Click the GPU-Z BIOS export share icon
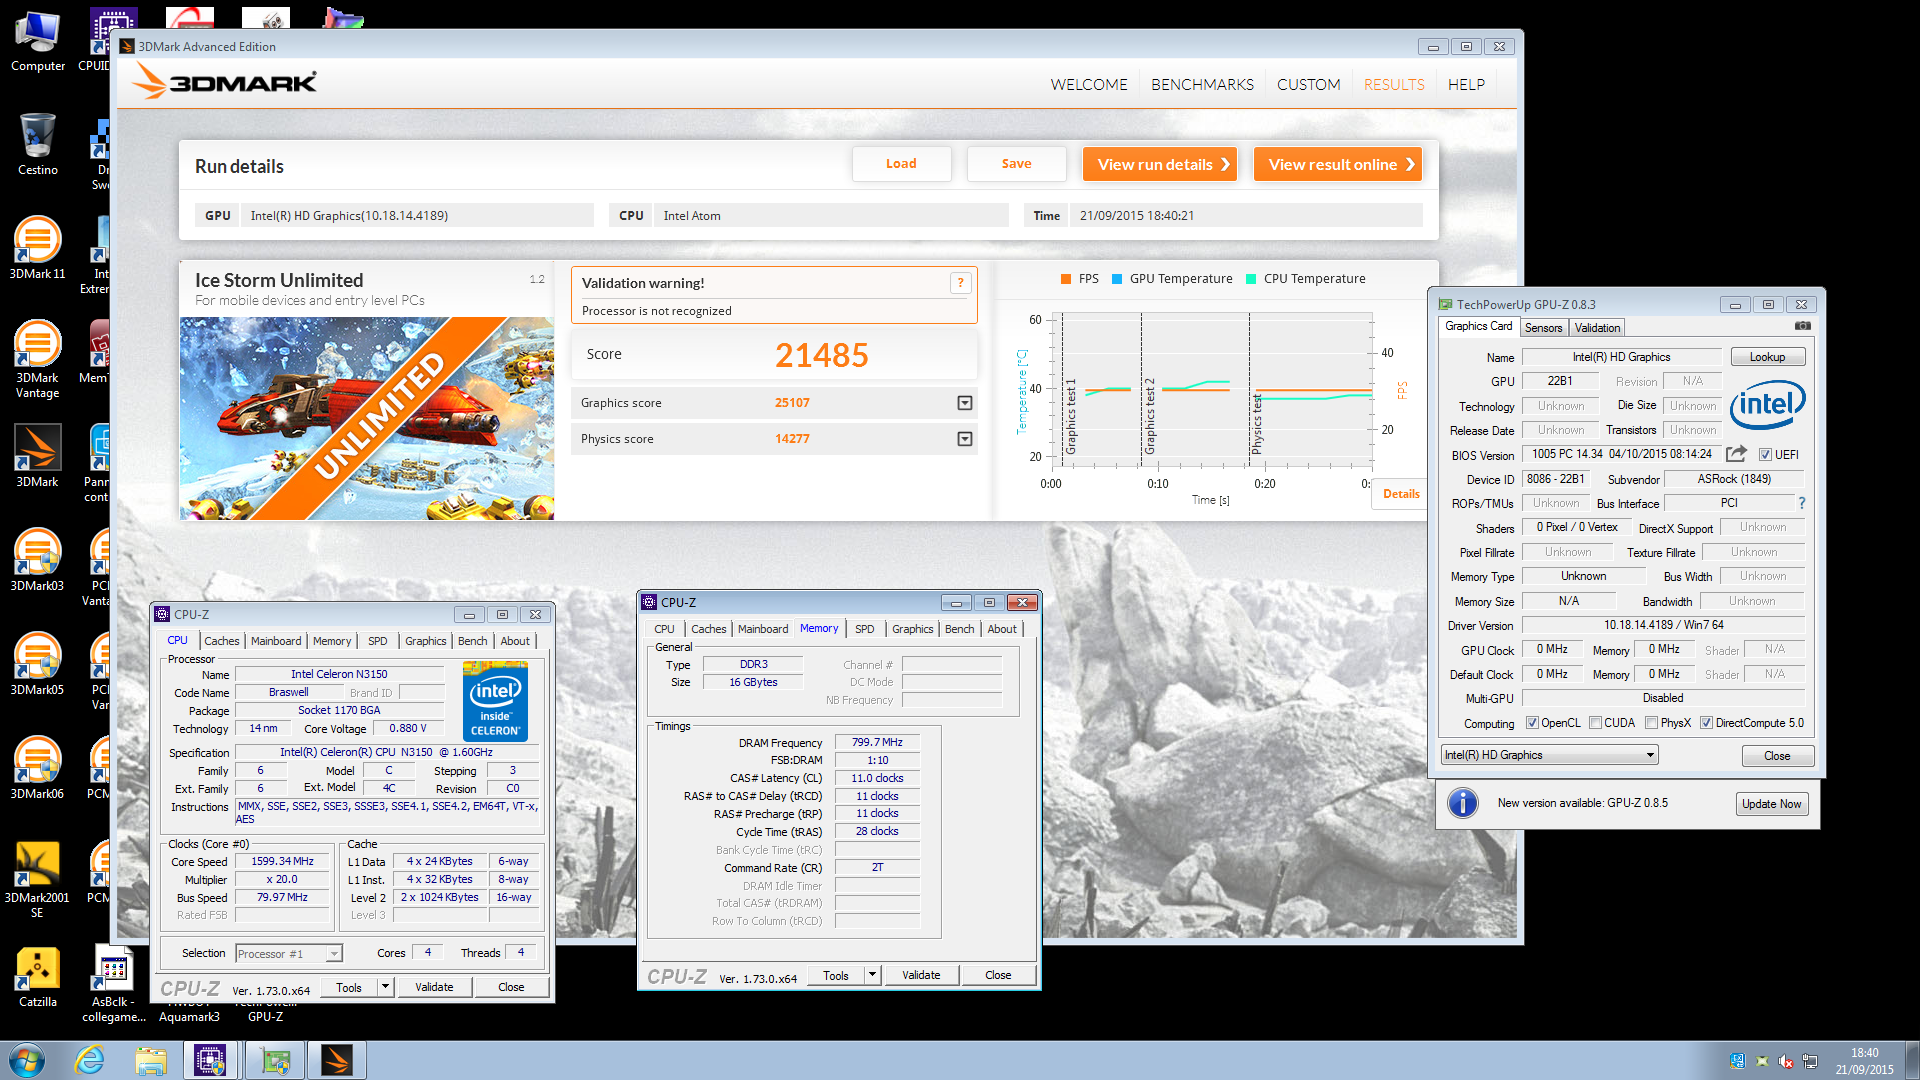This screenshot has height=1080, width=1920. tap(1736, 453)
